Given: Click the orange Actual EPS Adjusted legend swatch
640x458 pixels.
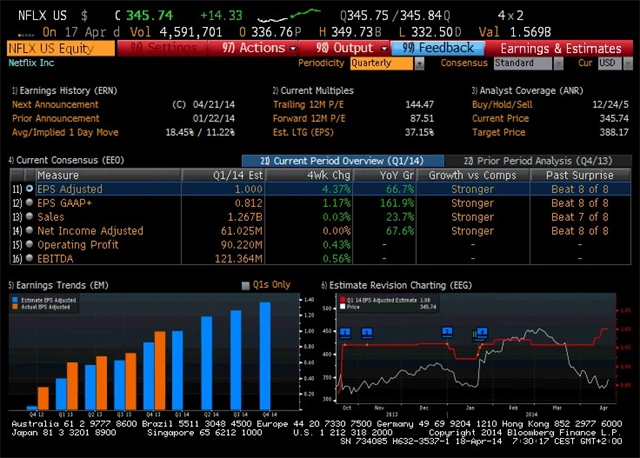Looking at the screenshot, I should click(14, 304).
